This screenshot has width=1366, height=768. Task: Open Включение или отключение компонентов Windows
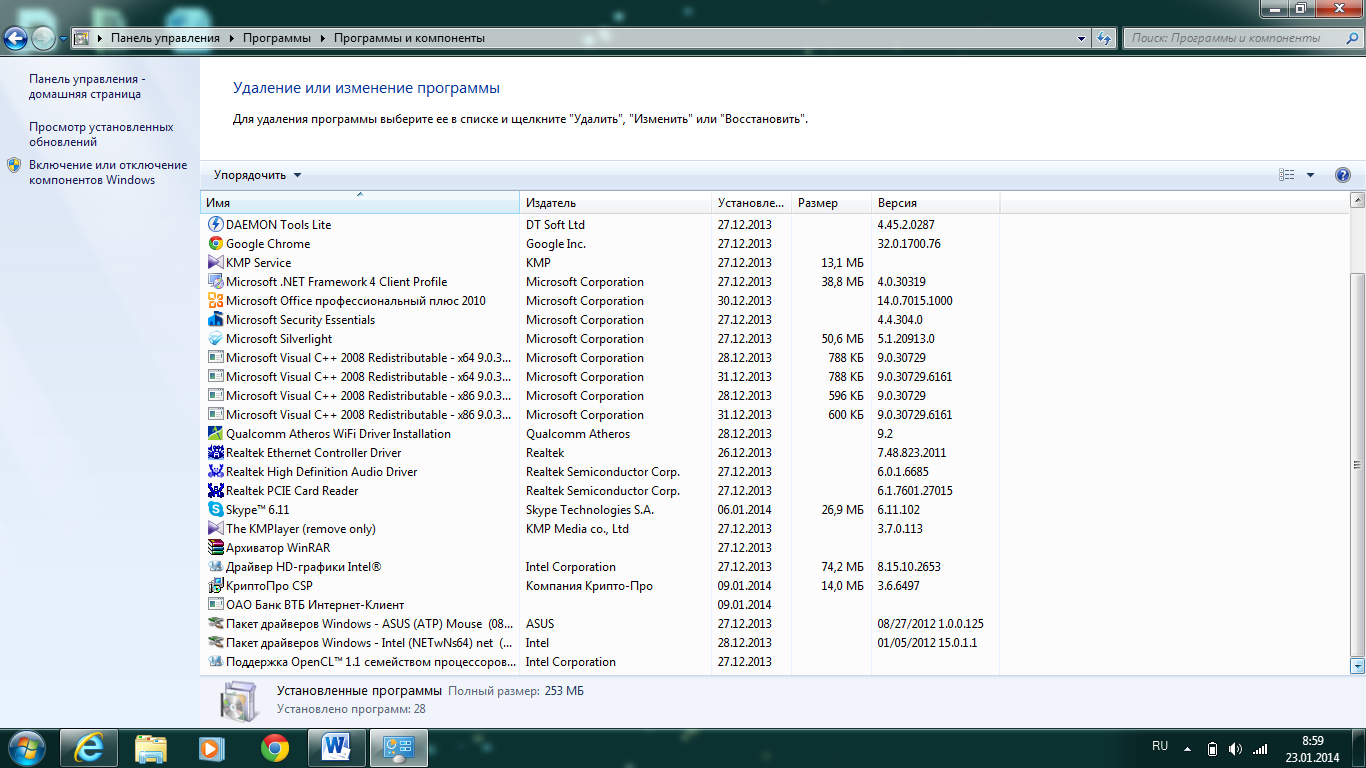[x=108, y=172]
